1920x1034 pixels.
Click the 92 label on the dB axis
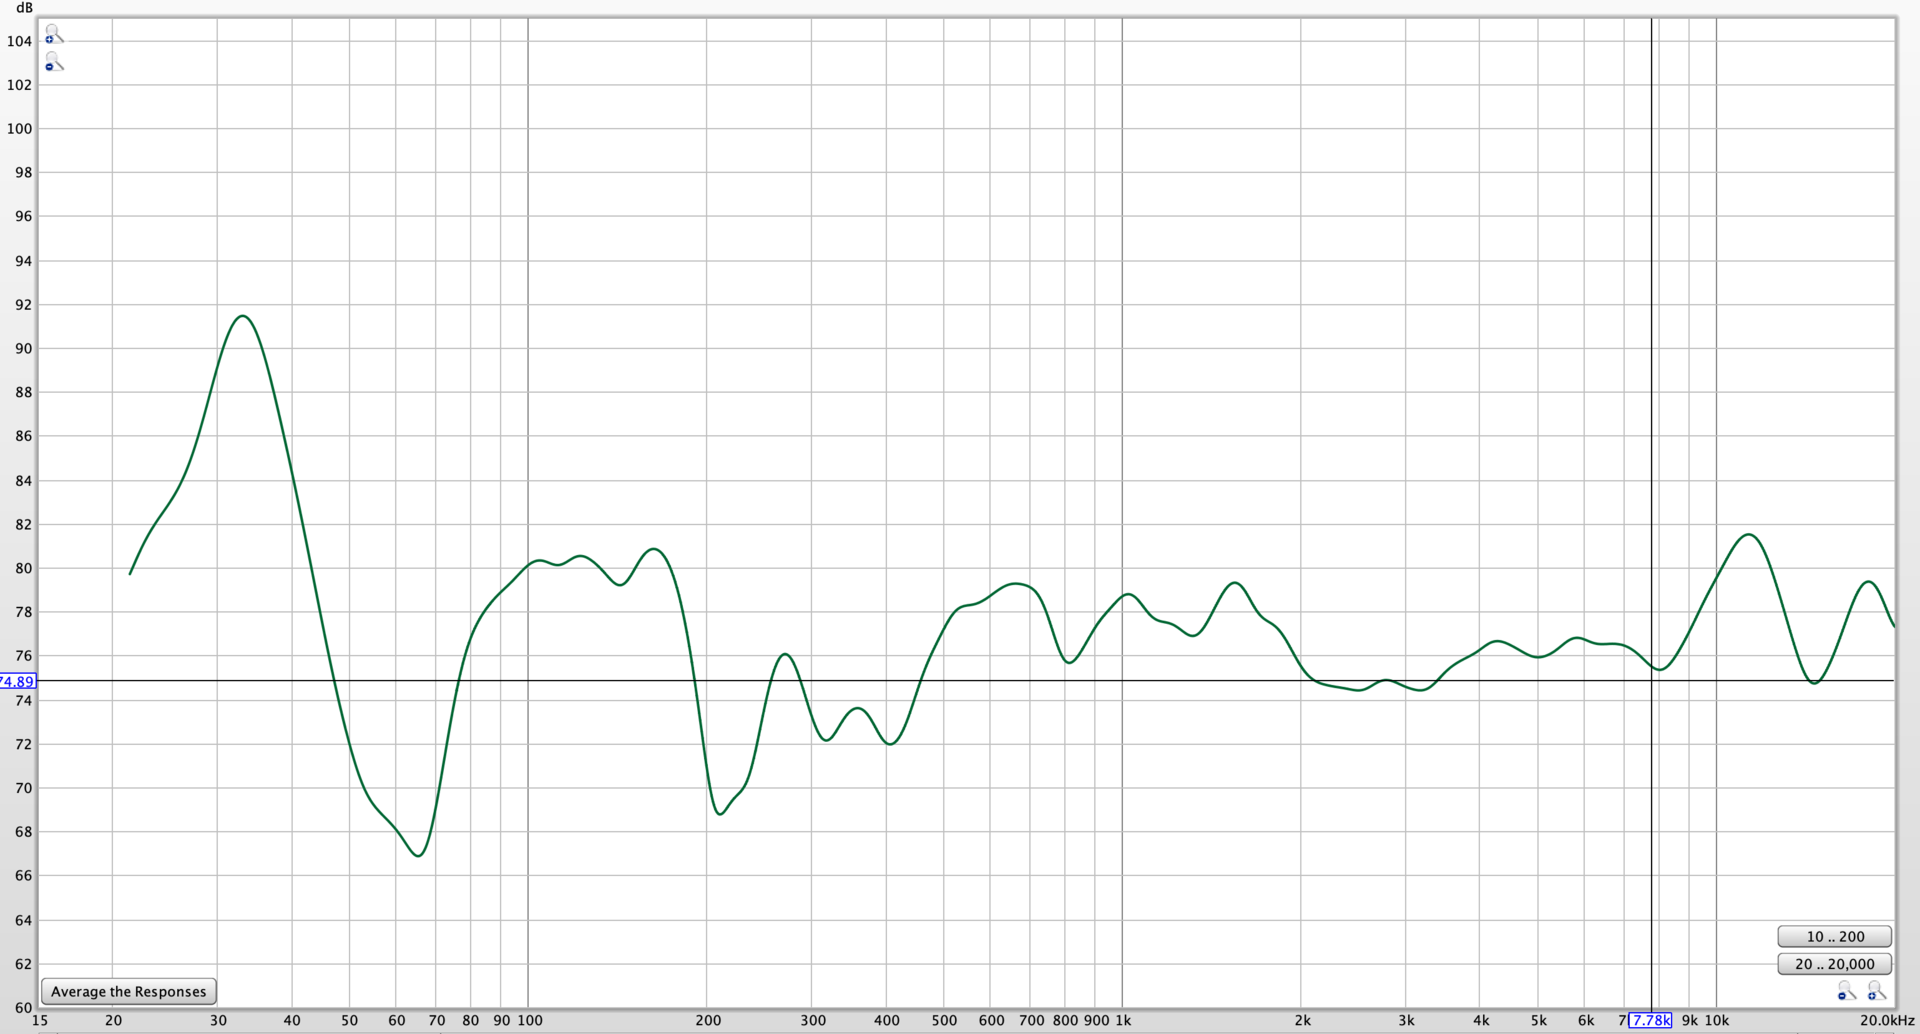[23, 305]
